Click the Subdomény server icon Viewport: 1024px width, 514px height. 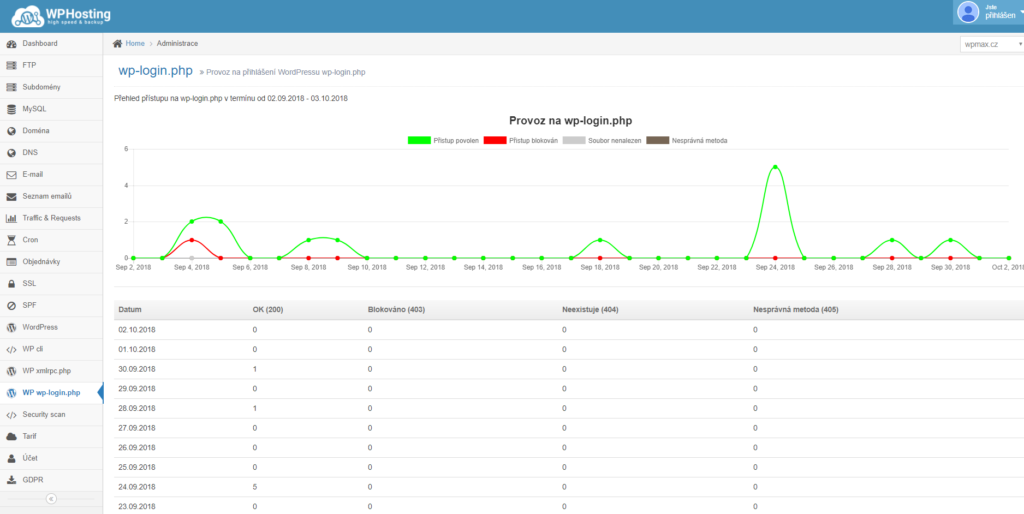11,87
